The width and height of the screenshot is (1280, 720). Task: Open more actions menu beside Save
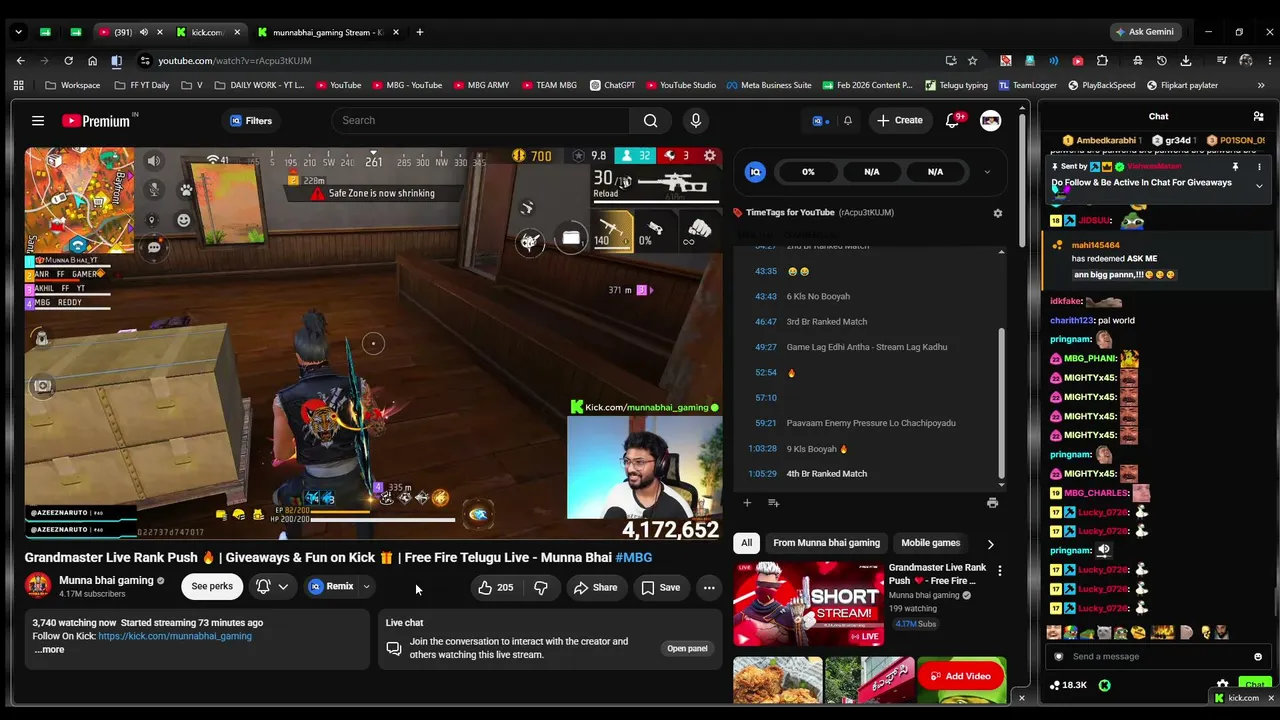pyautogui.click(x=709, y=587)
